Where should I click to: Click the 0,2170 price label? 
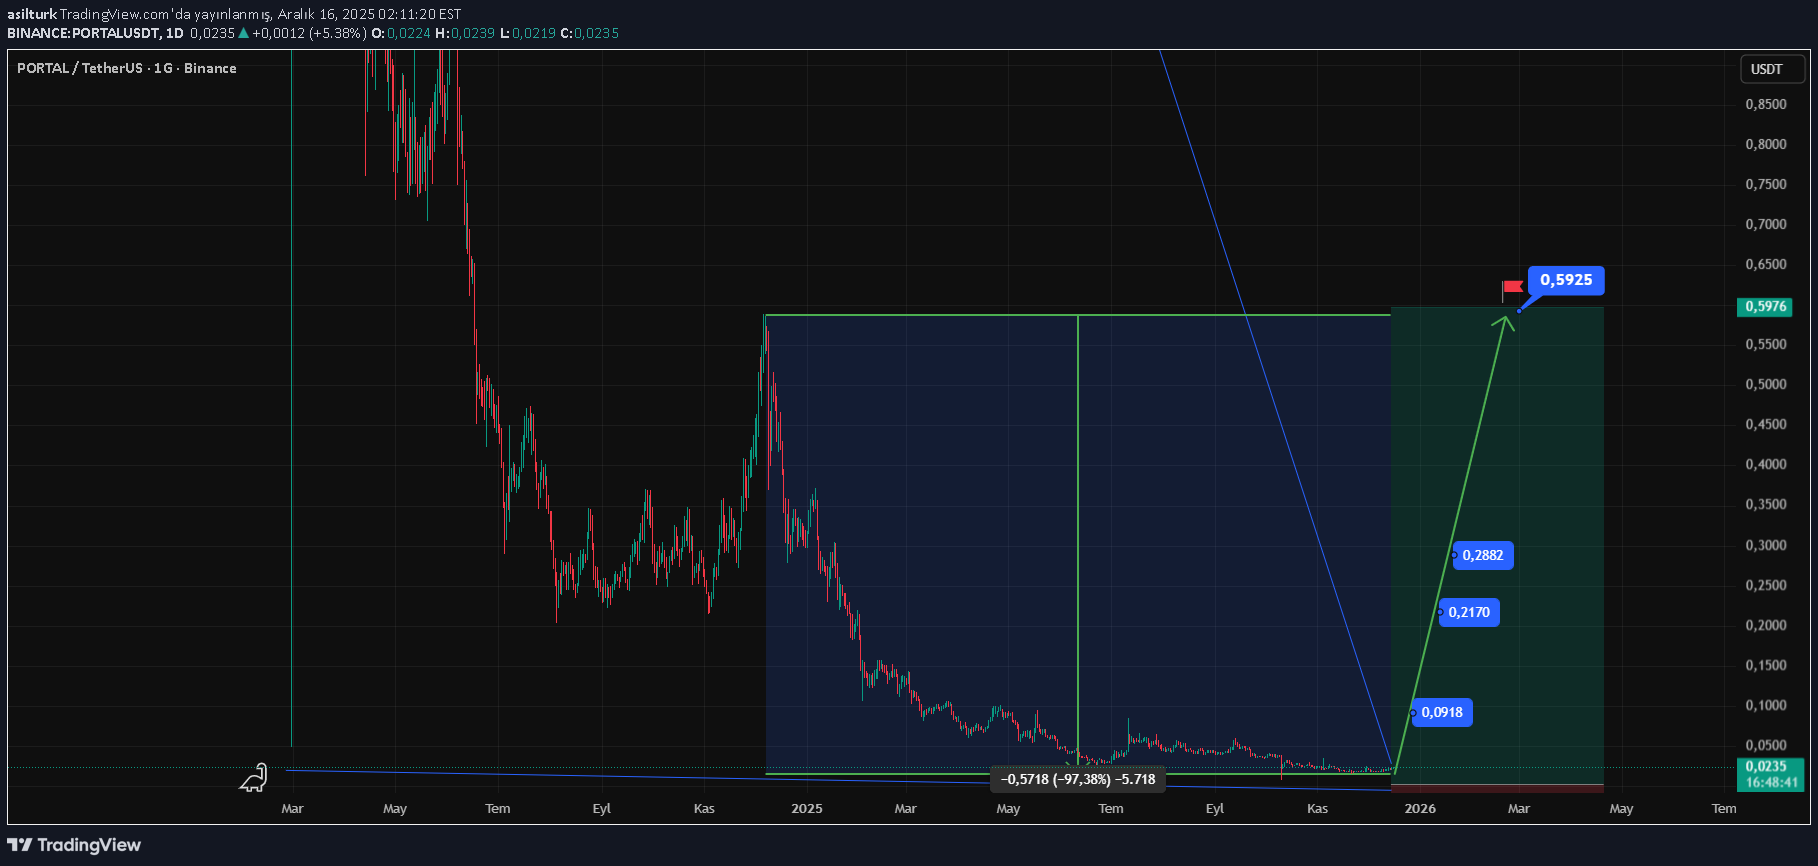(x=1468, y=612)
